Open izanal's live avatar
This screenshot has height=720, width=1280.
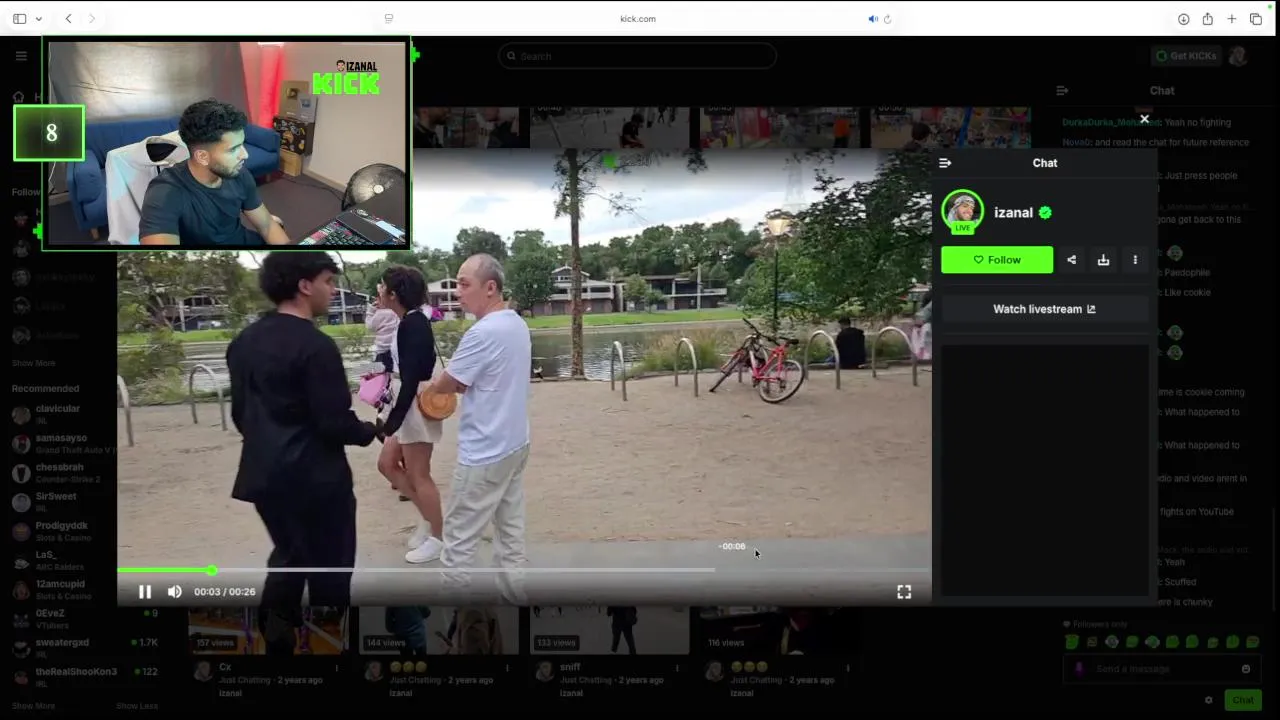coord(962,212)
